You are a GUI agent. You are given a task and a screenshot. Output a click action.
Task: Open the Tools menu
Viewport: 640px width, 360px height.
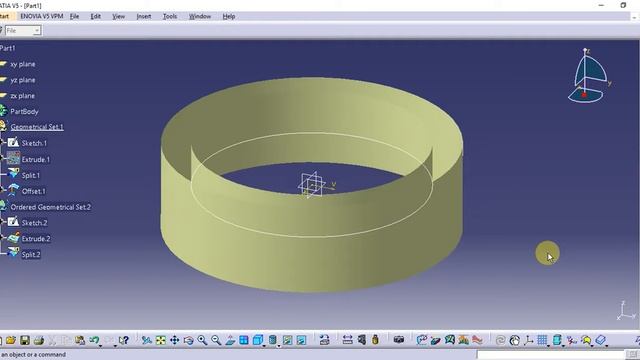(x=170, y=16)
